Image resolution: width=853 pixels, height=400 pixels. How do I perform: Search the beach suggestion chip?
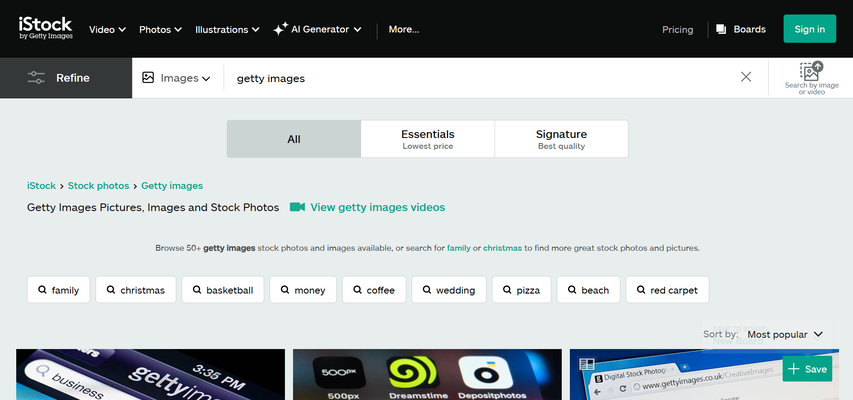(589, 290)
